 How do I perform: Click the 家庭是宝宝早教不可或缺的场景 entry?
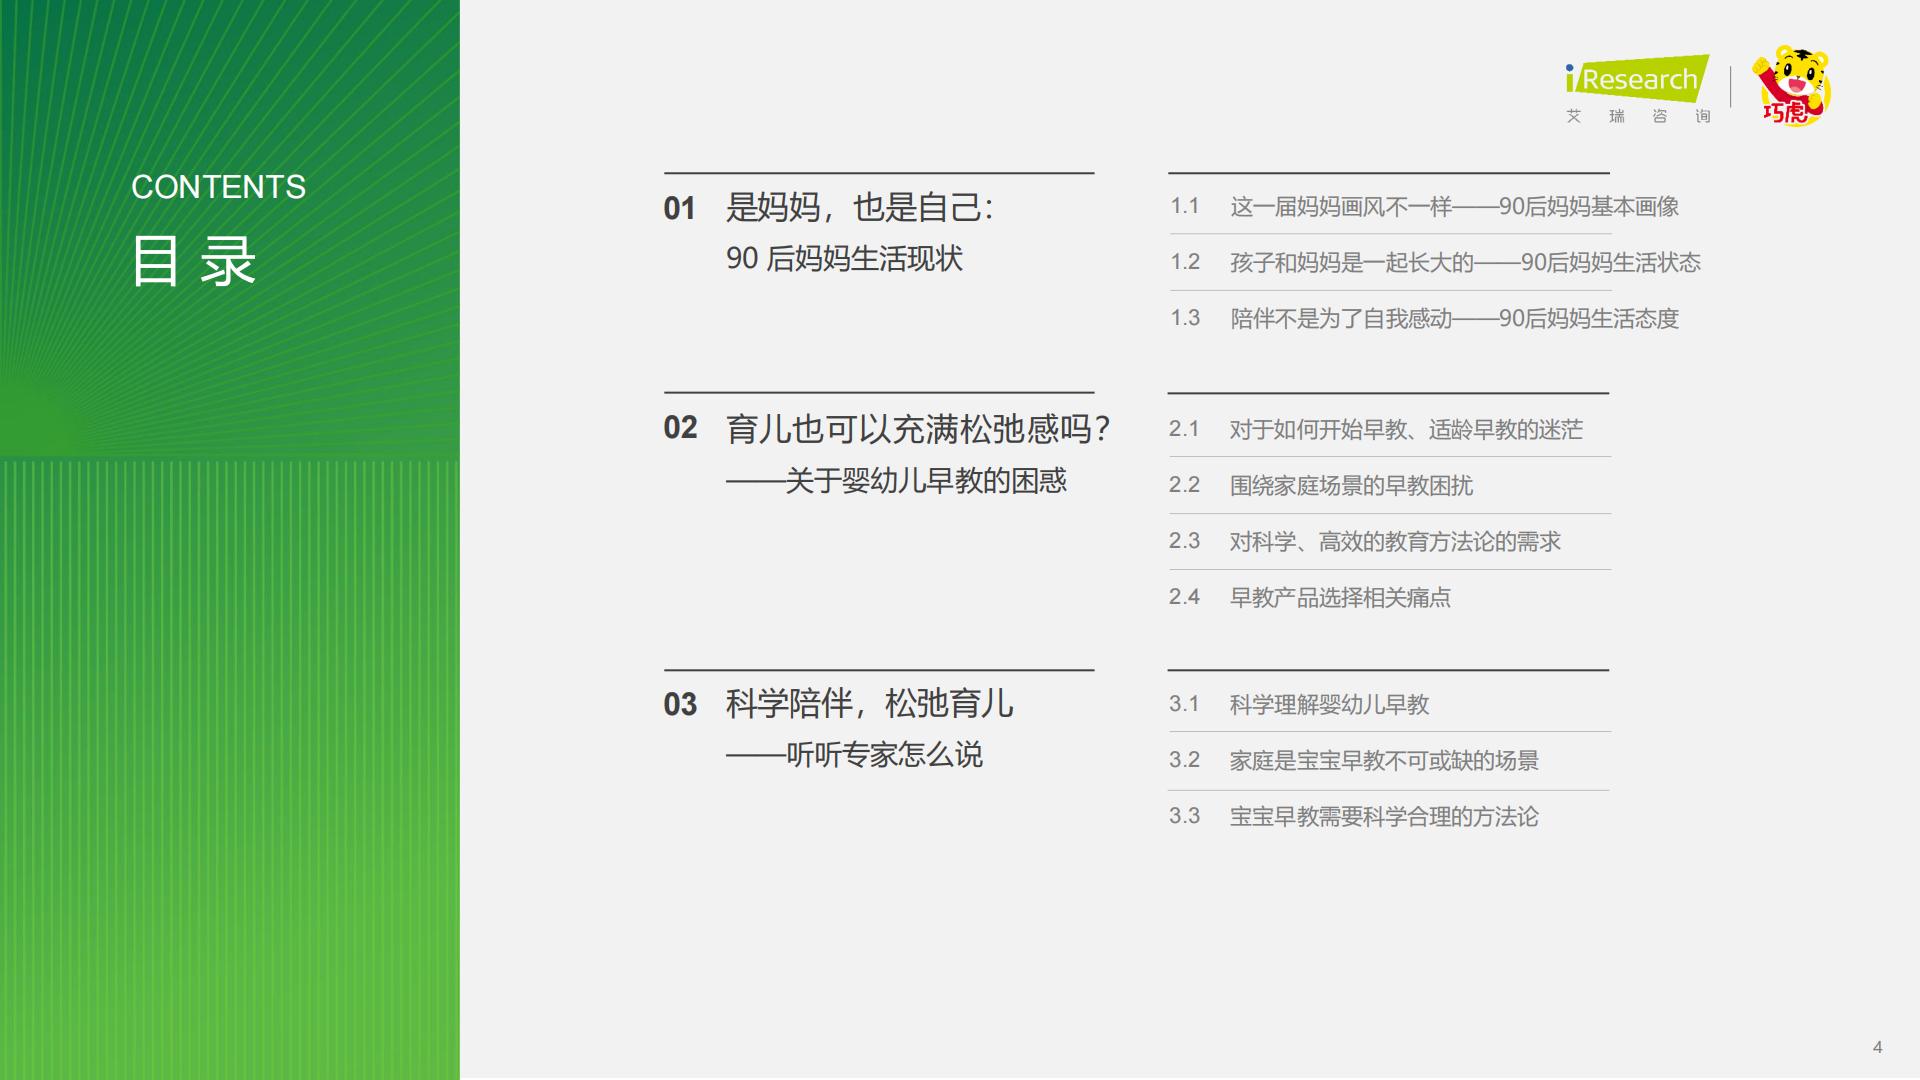1384,761
